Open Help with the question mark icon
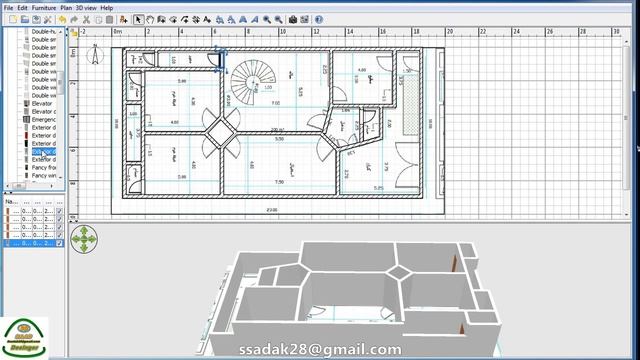 click(x=319, y=20)
